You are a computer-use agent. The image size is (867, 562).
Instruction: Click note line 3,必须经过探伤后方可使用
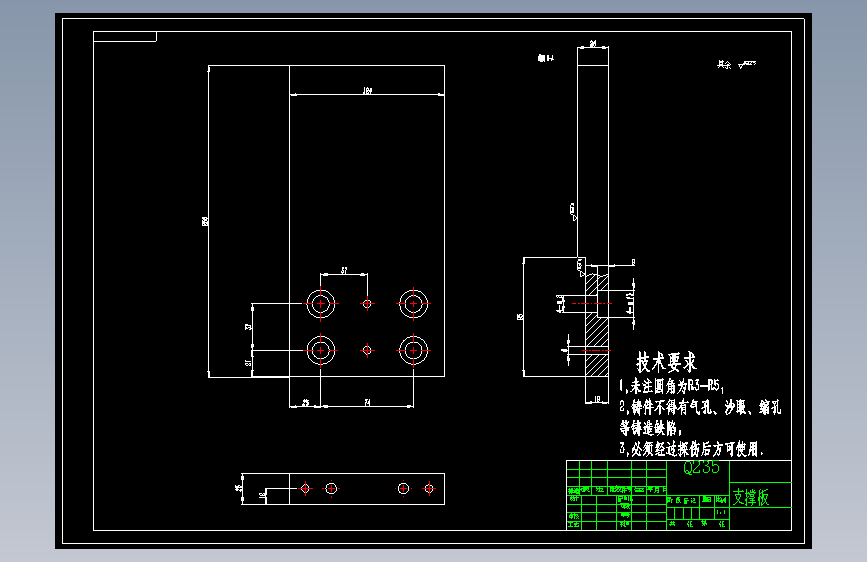pyautogui.click(x=691, y=449)
